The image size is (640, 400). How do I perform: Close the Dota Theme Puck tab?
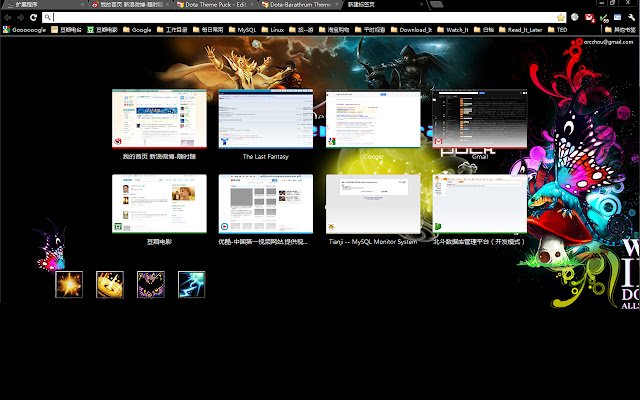click(251, 4)
